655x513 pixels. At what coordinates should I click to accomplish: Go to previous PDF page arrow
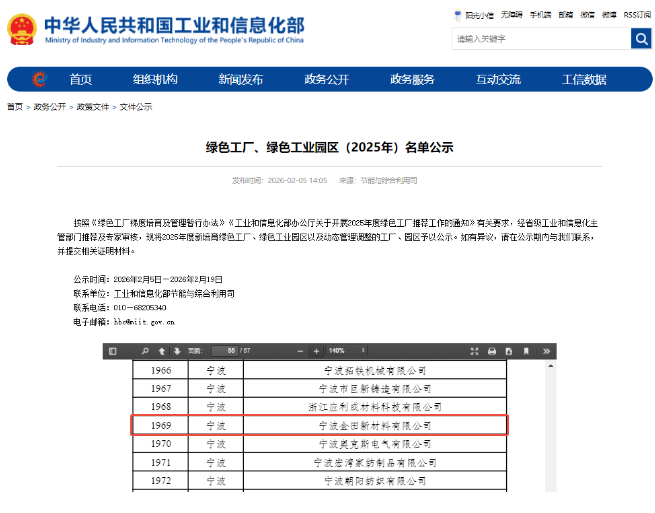tap(162, 351)
